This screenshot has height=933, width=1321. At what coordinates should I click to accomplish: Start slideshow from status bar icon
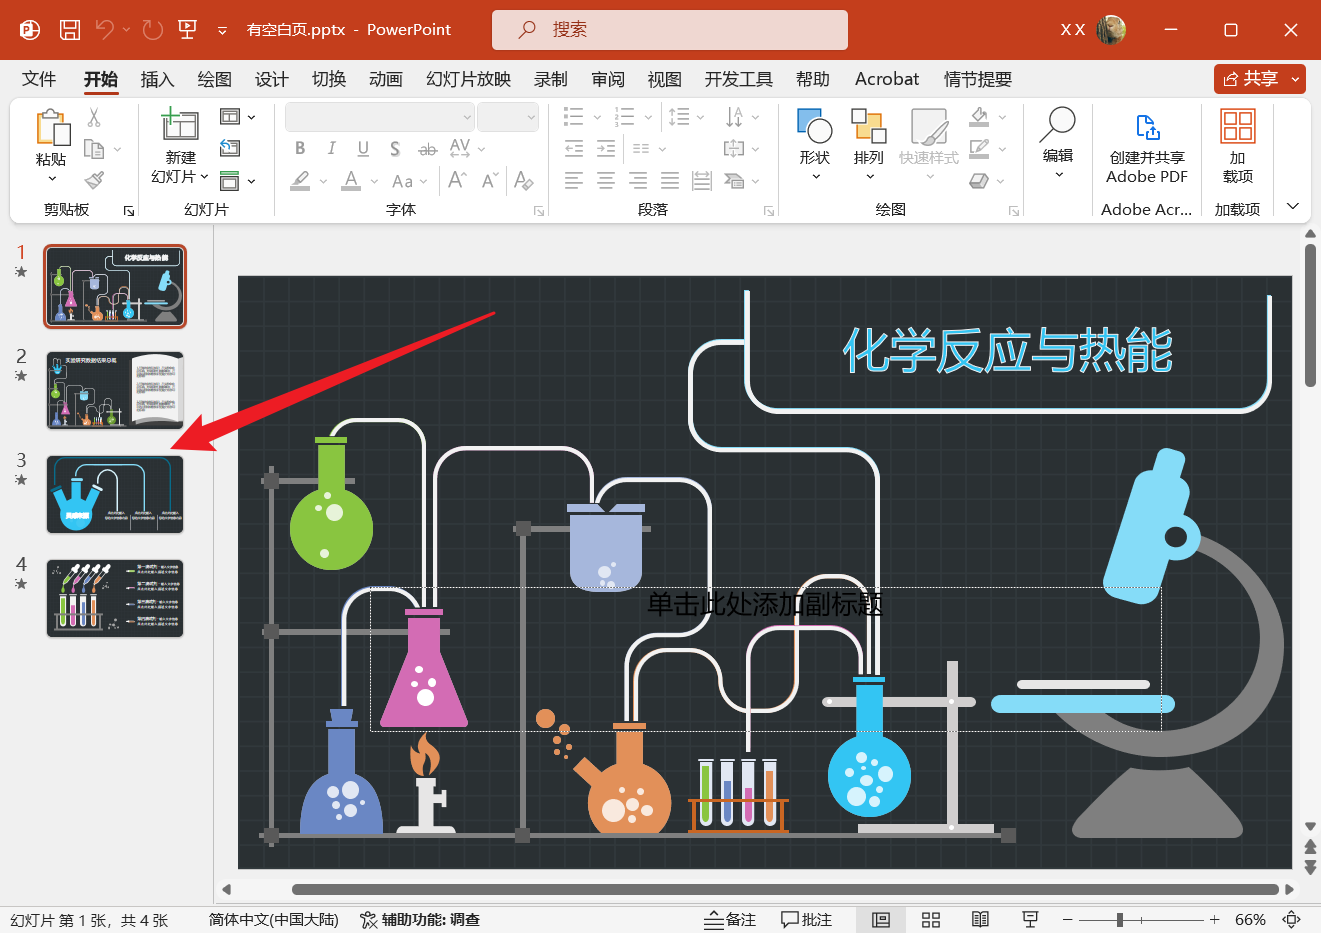point(1030,920)
